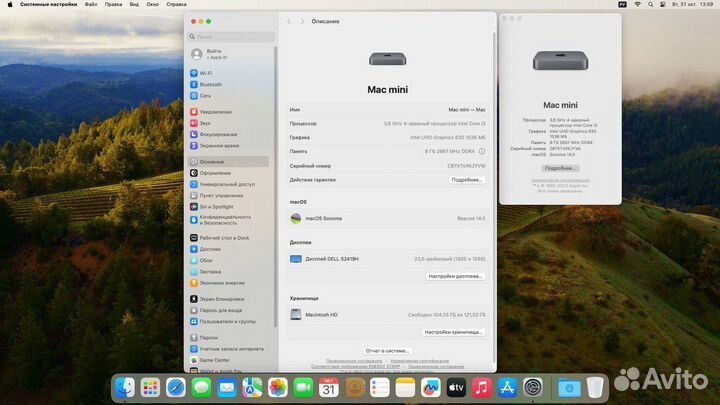Click the Mac mini name row value
Screen dimensions: 720x405
[x=467, y=110]
